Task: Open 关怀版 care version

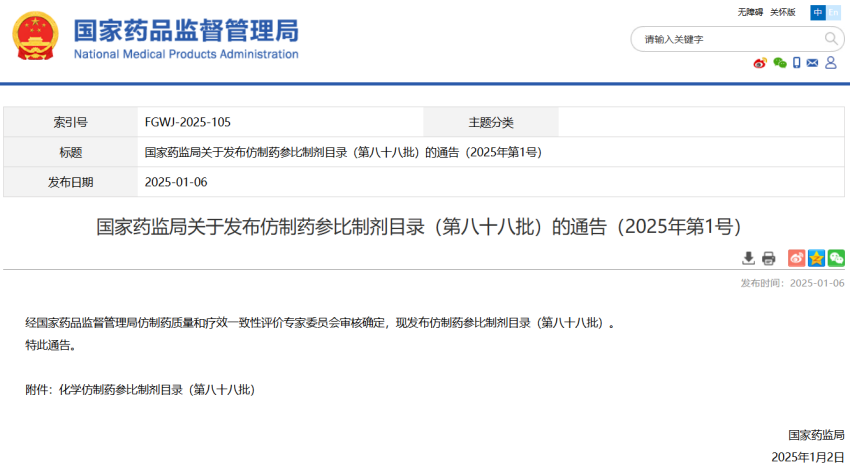Action: [783, 12]
